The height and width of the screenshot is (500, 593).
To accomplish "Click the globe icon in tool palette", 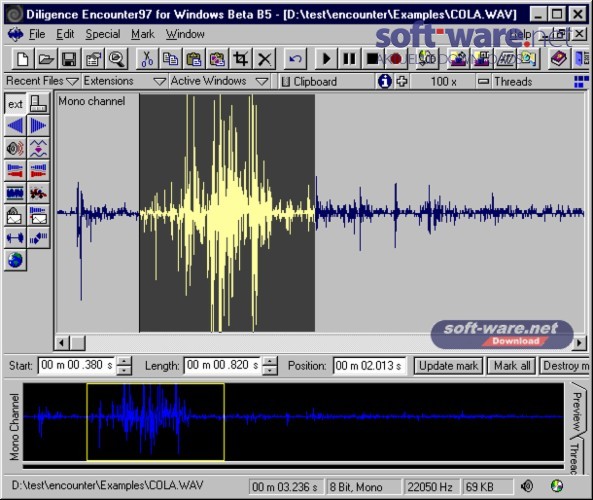I will (15, 260).
